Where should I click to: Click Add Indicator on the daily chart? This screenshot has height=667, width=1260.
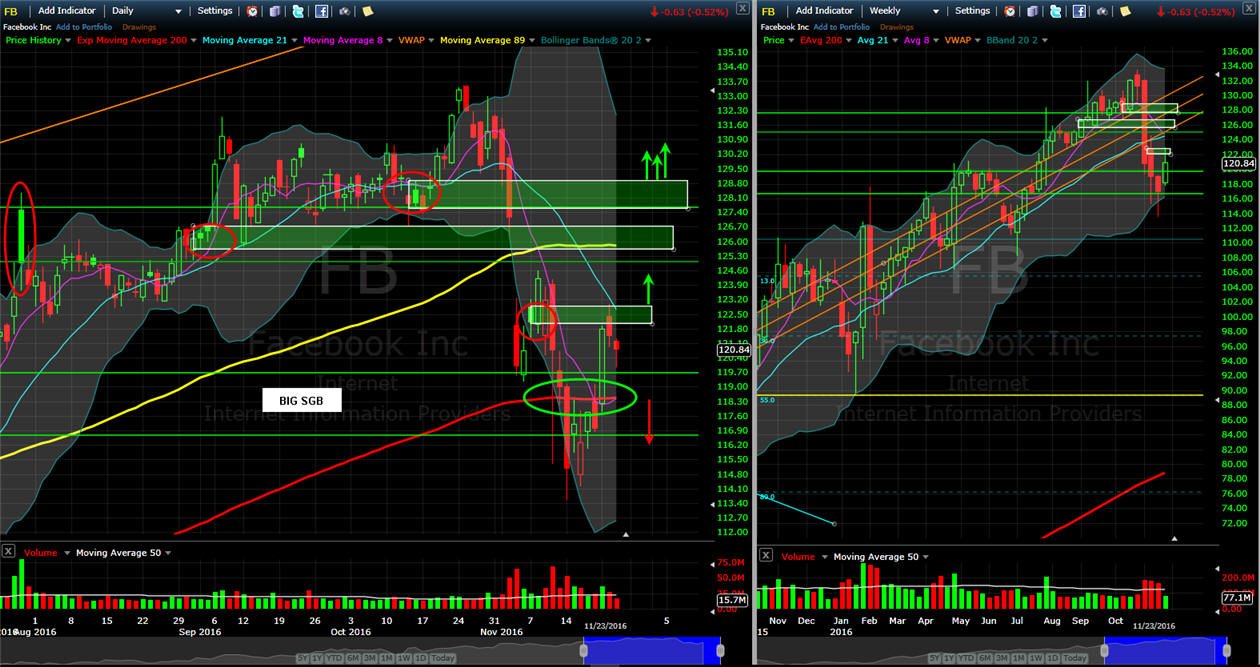66,11
